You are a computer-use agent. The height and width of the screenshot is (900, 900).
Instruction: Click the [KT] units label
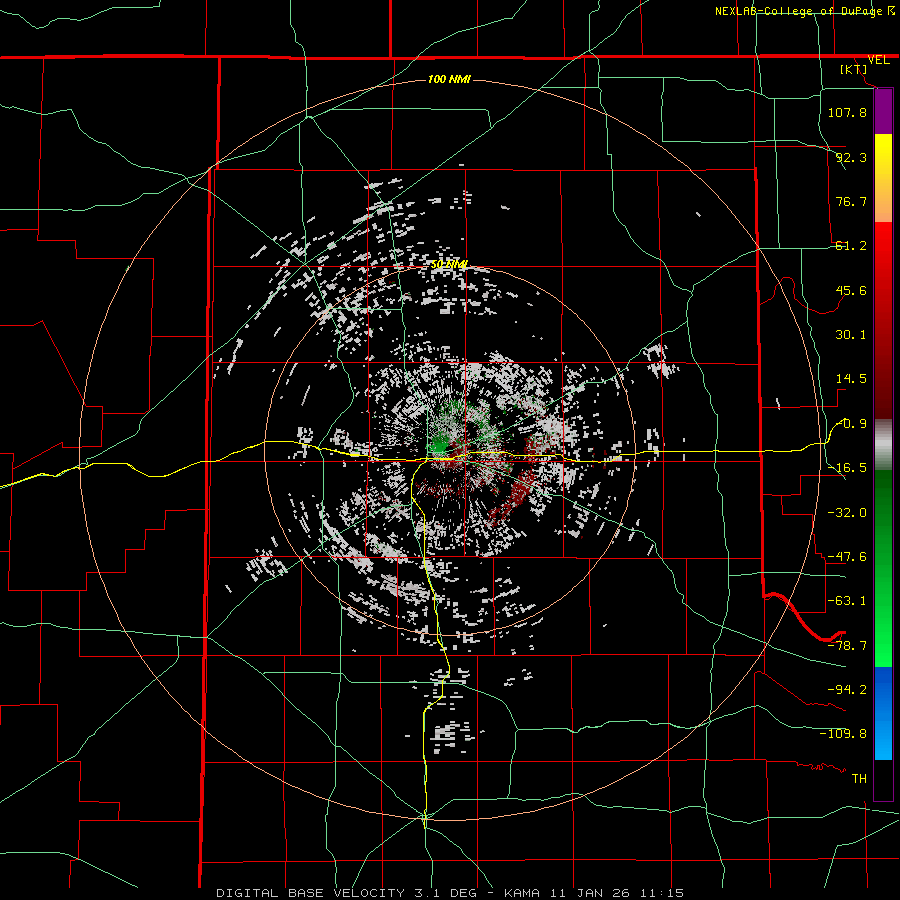[854, 69]
